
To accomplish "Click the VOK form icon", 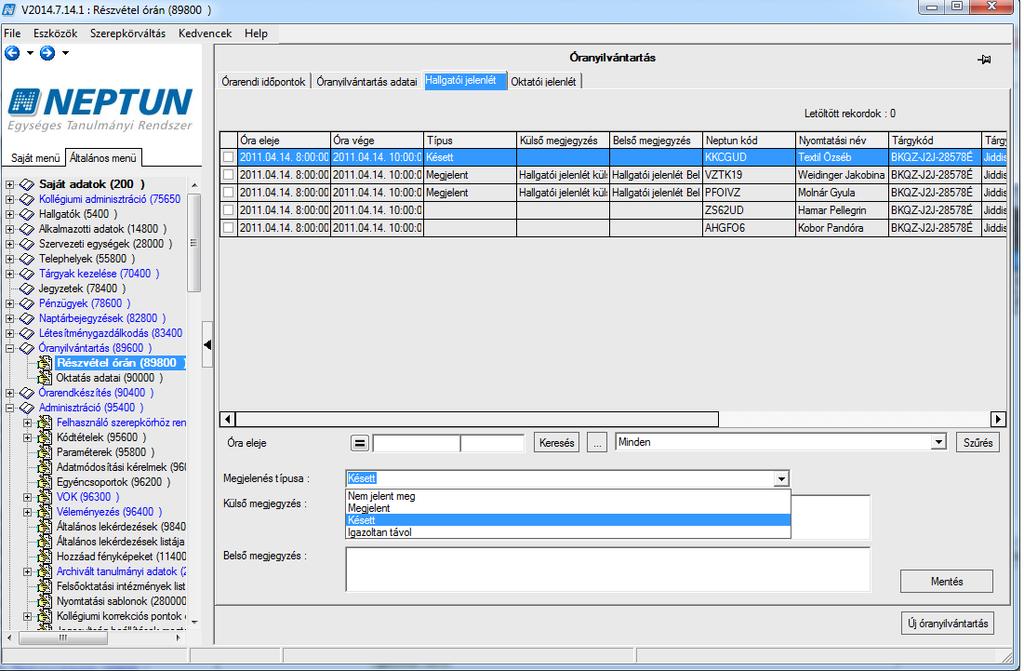I will (x=44, y=497).
